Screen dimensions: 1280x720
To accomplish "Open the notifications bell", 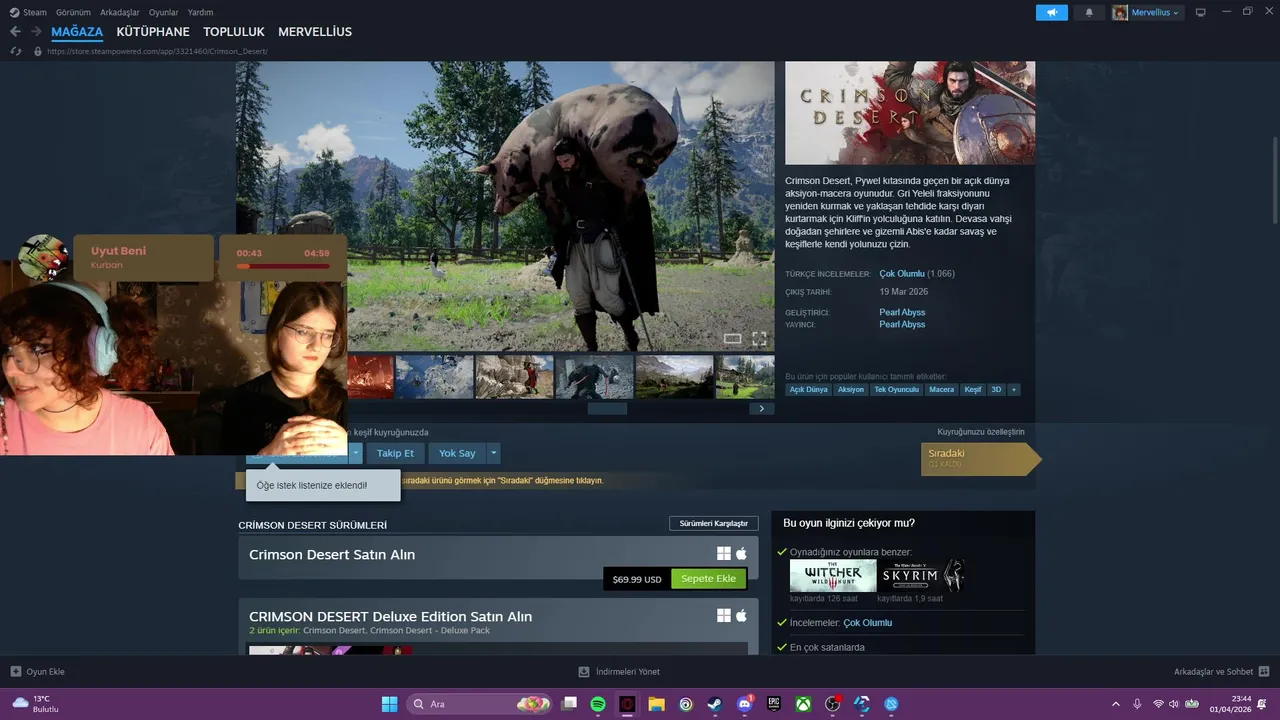I will (1089, 12).
